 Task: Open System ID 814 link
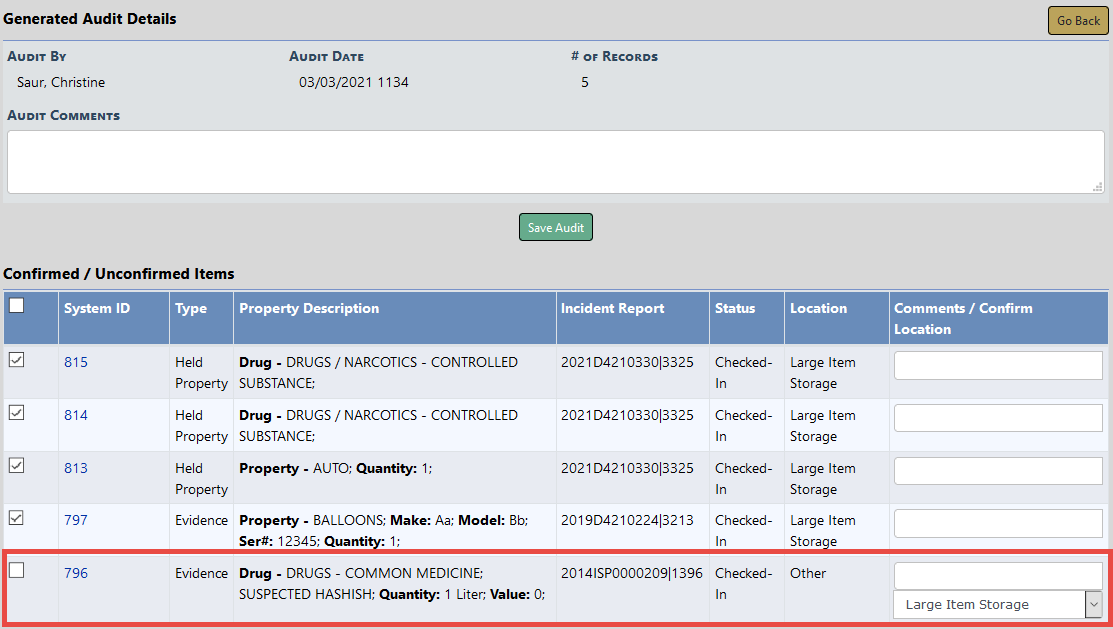click(x=76, y=415)
